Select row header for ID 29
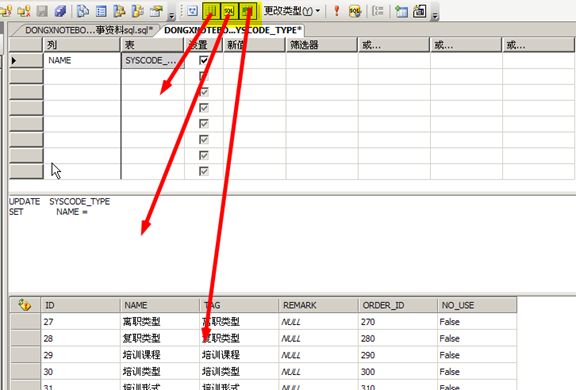This screenshot has height=390, width=576. coord(25,355)
